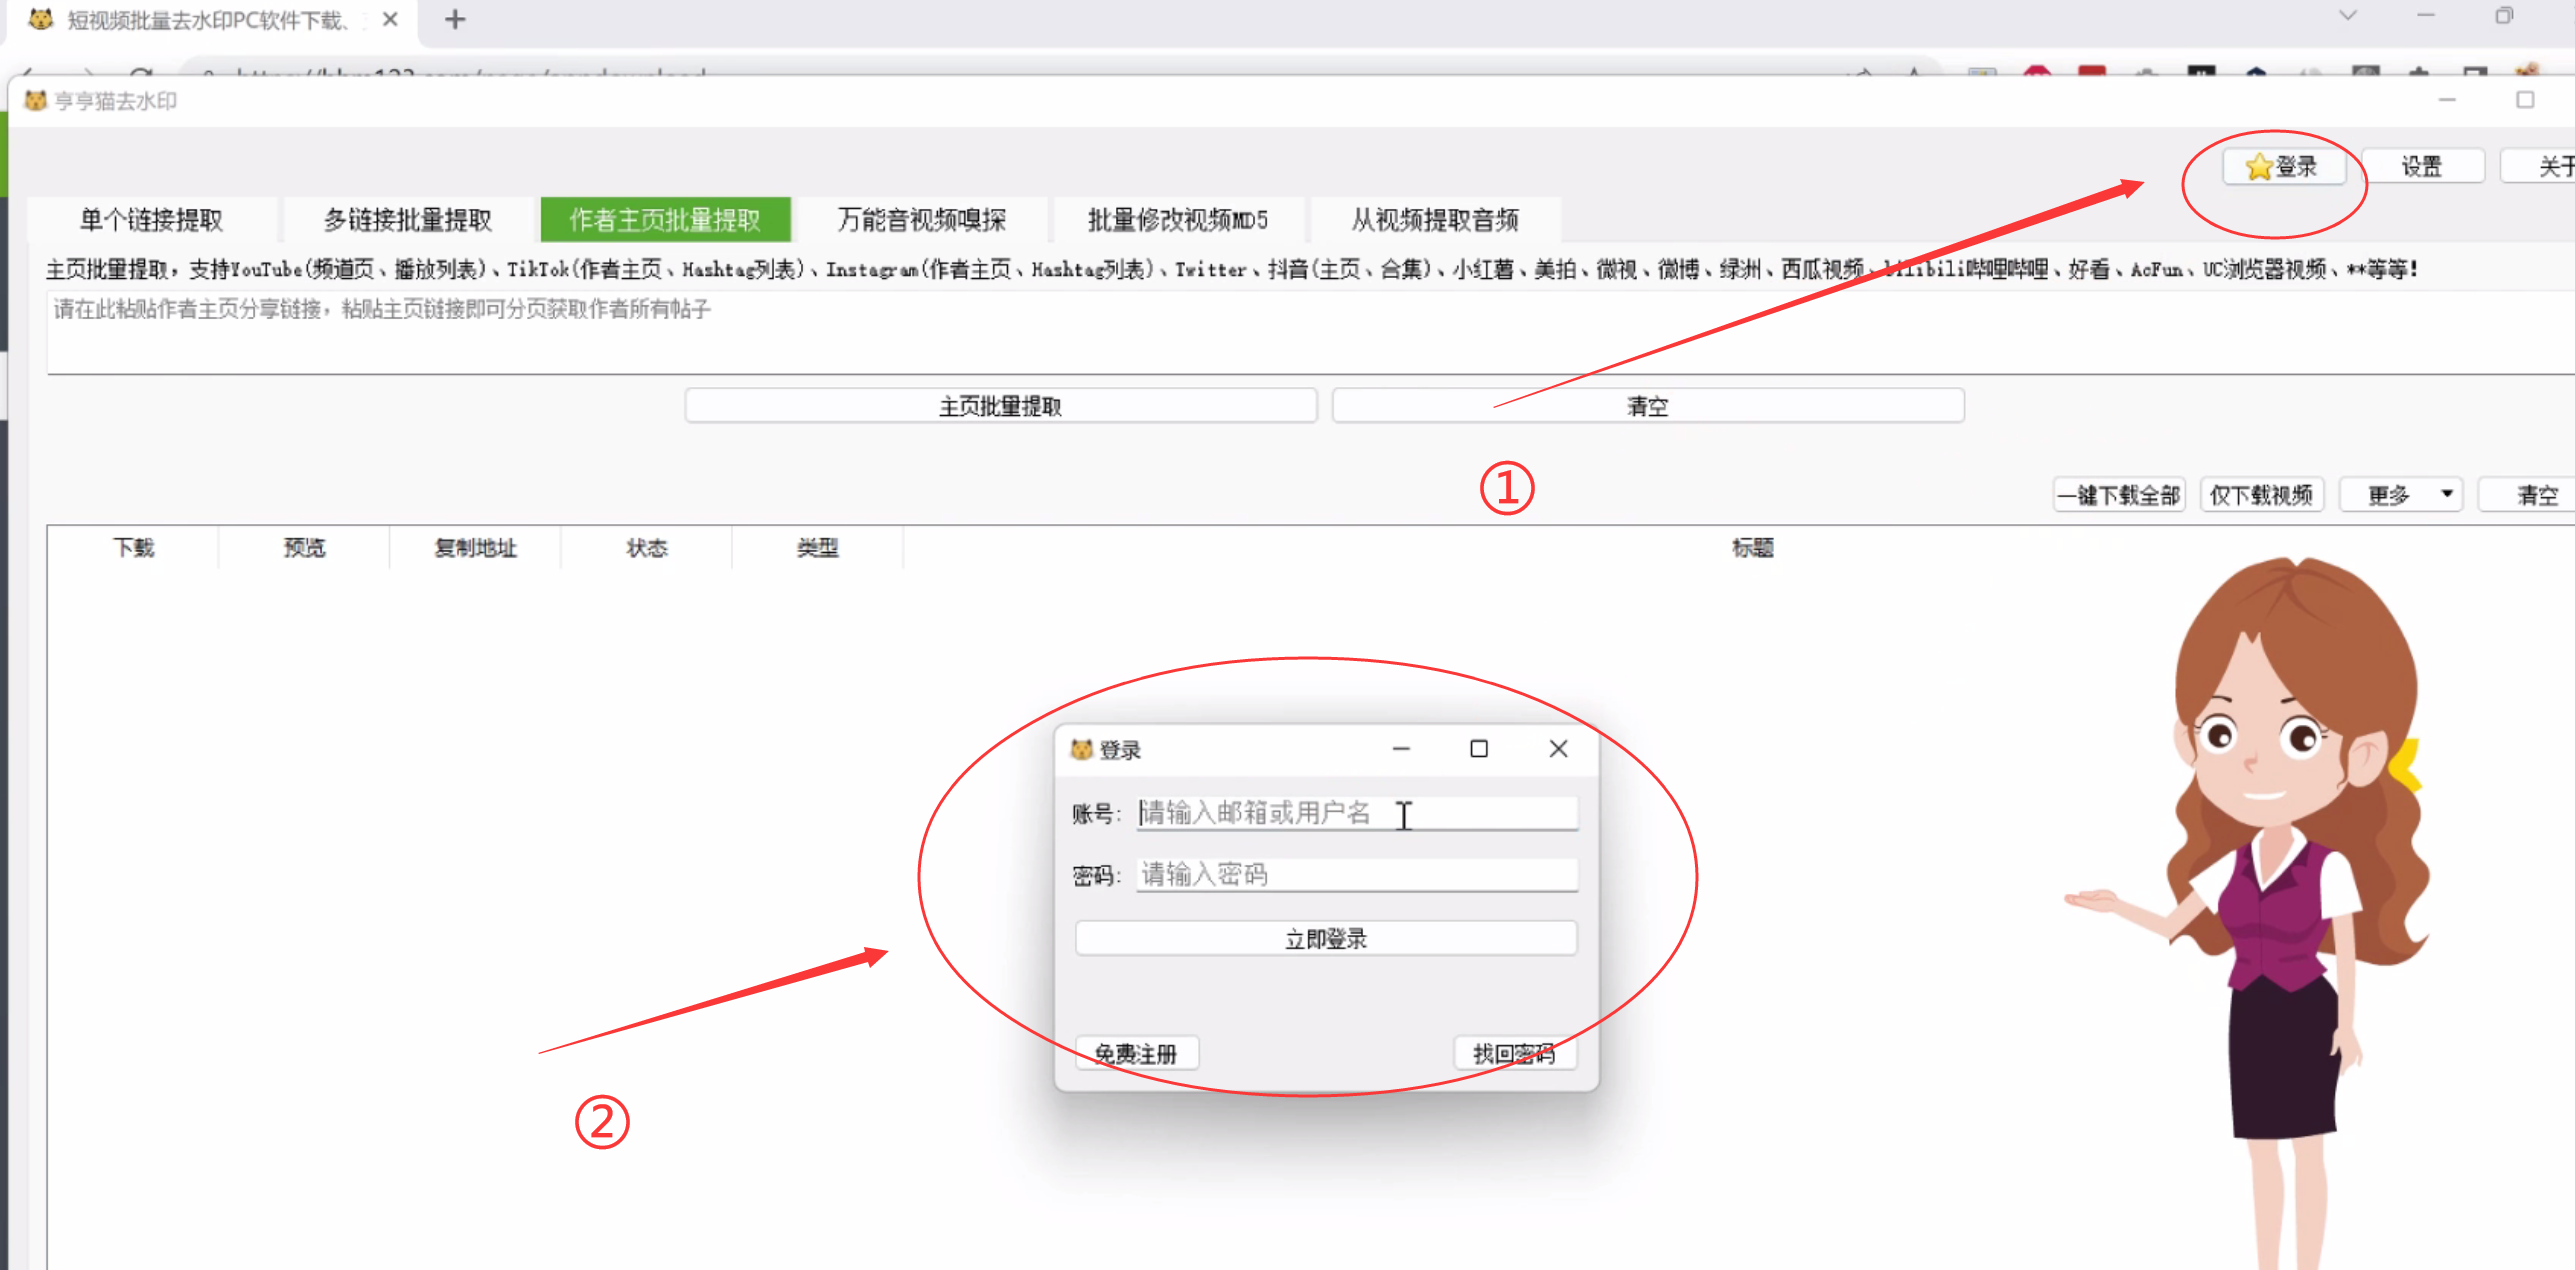Open the 设置 settings button
The image size is (2575, 1270).
2421,167
